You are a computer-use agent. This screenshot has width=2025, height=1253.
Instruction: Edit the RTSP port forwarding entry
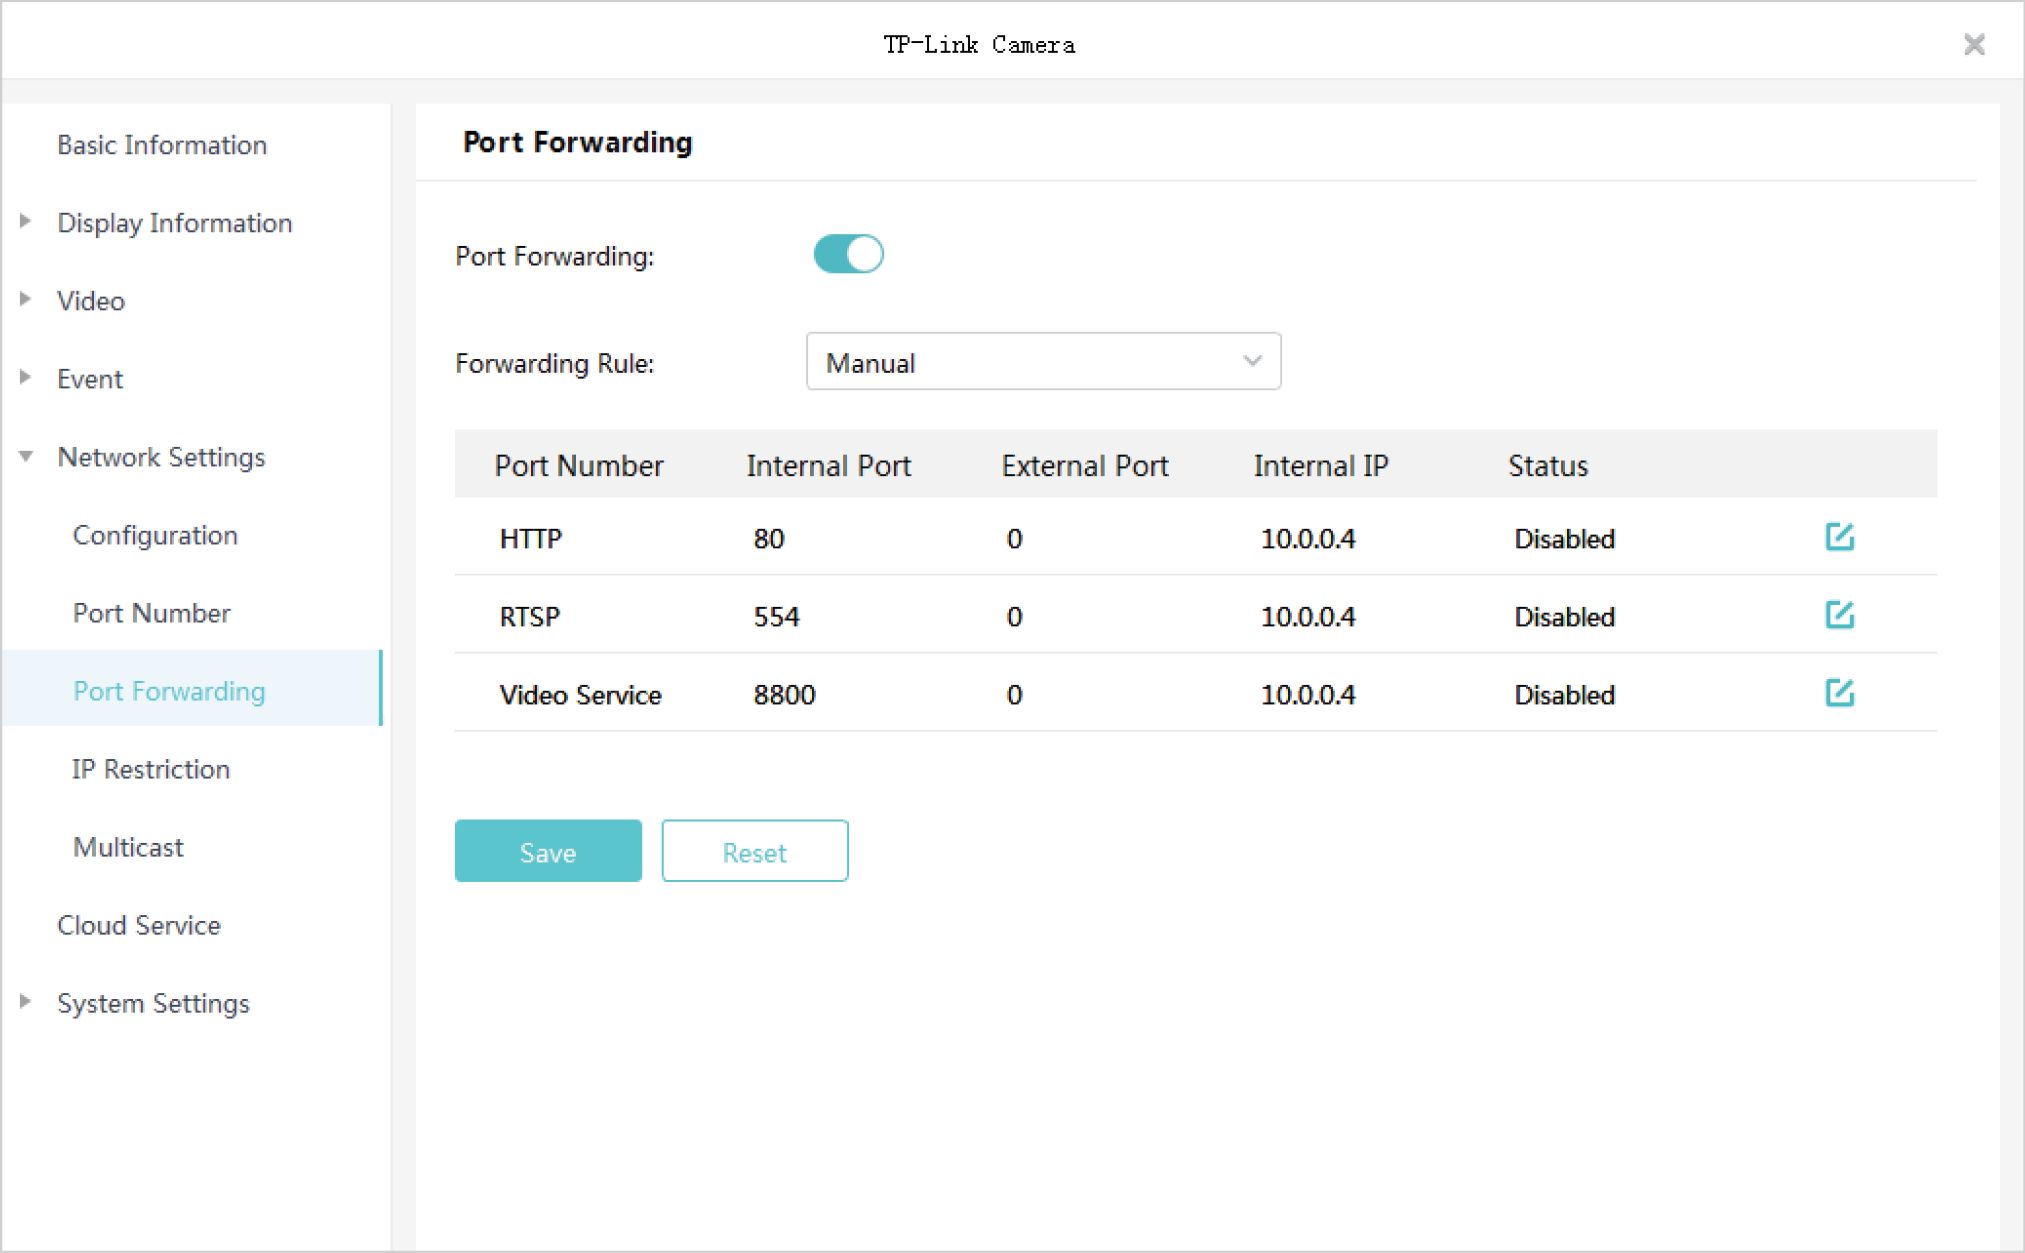1839,615
